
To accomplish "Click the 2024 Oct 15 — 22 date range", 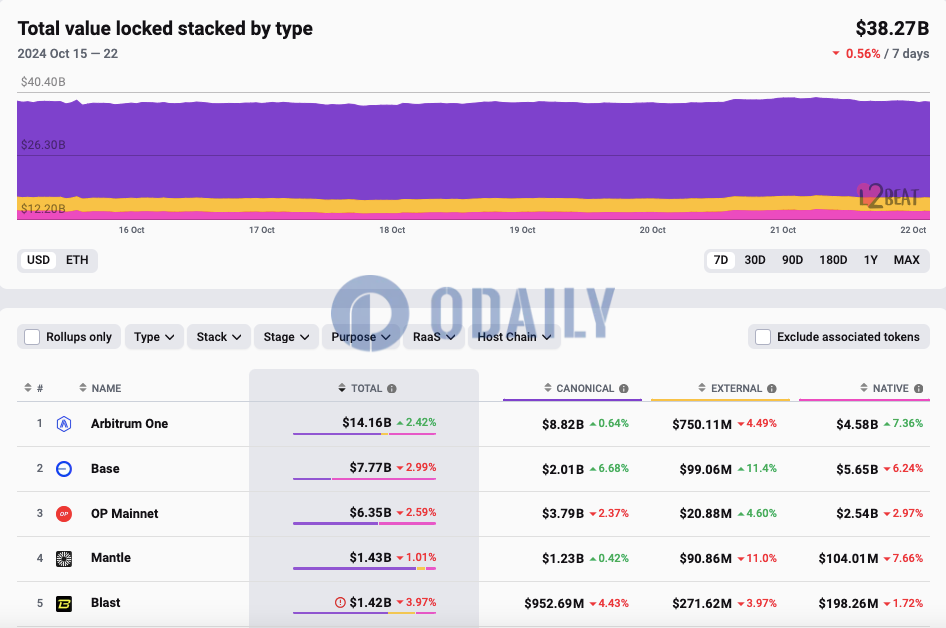I will (68, 54).
